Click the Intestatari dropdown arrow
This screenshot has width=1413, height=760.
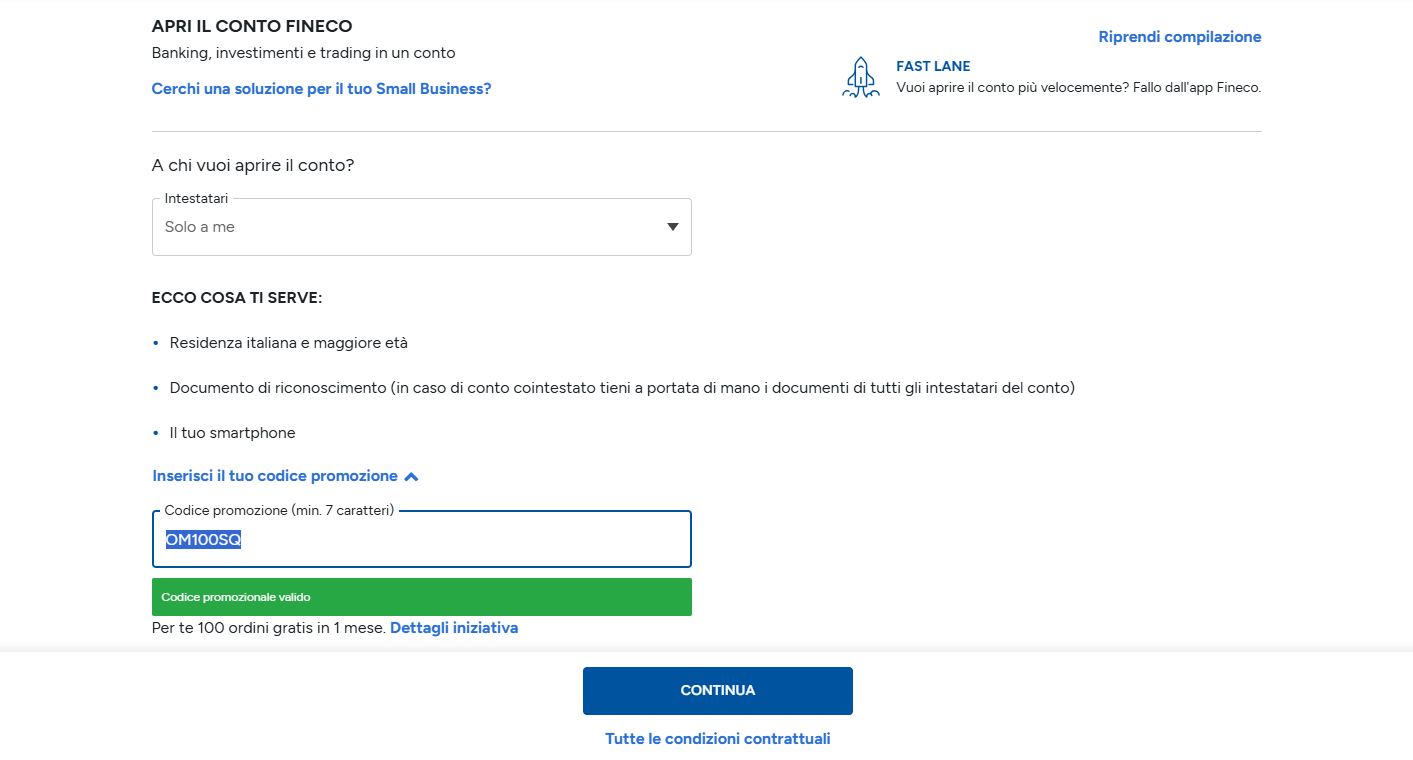coord(673,227)
